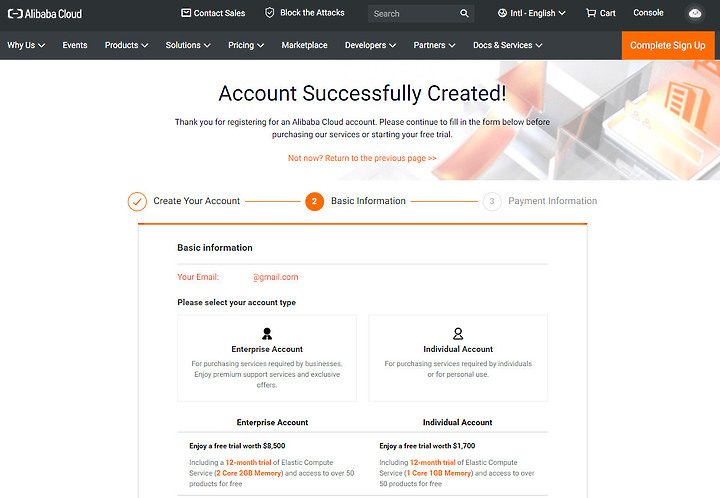Expand the Solutions menu
The image size is (720, 498).
click(x=188, y=45)
